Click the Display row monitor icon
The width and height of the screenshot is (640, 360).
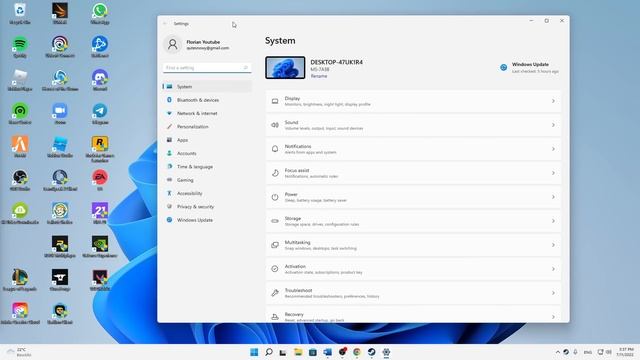click(275, 101)
